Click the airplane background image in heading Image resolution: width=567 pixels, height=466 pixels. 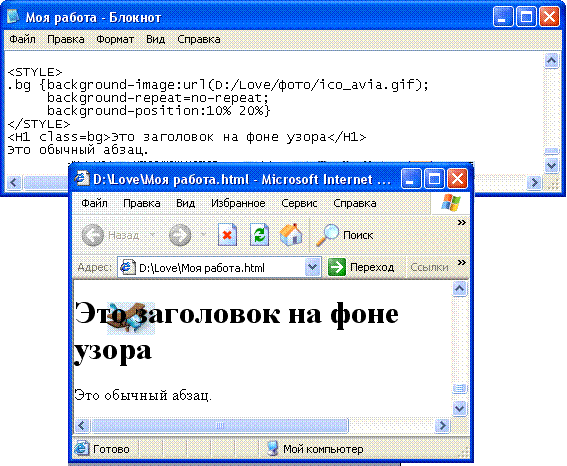[x=131, y=318]
